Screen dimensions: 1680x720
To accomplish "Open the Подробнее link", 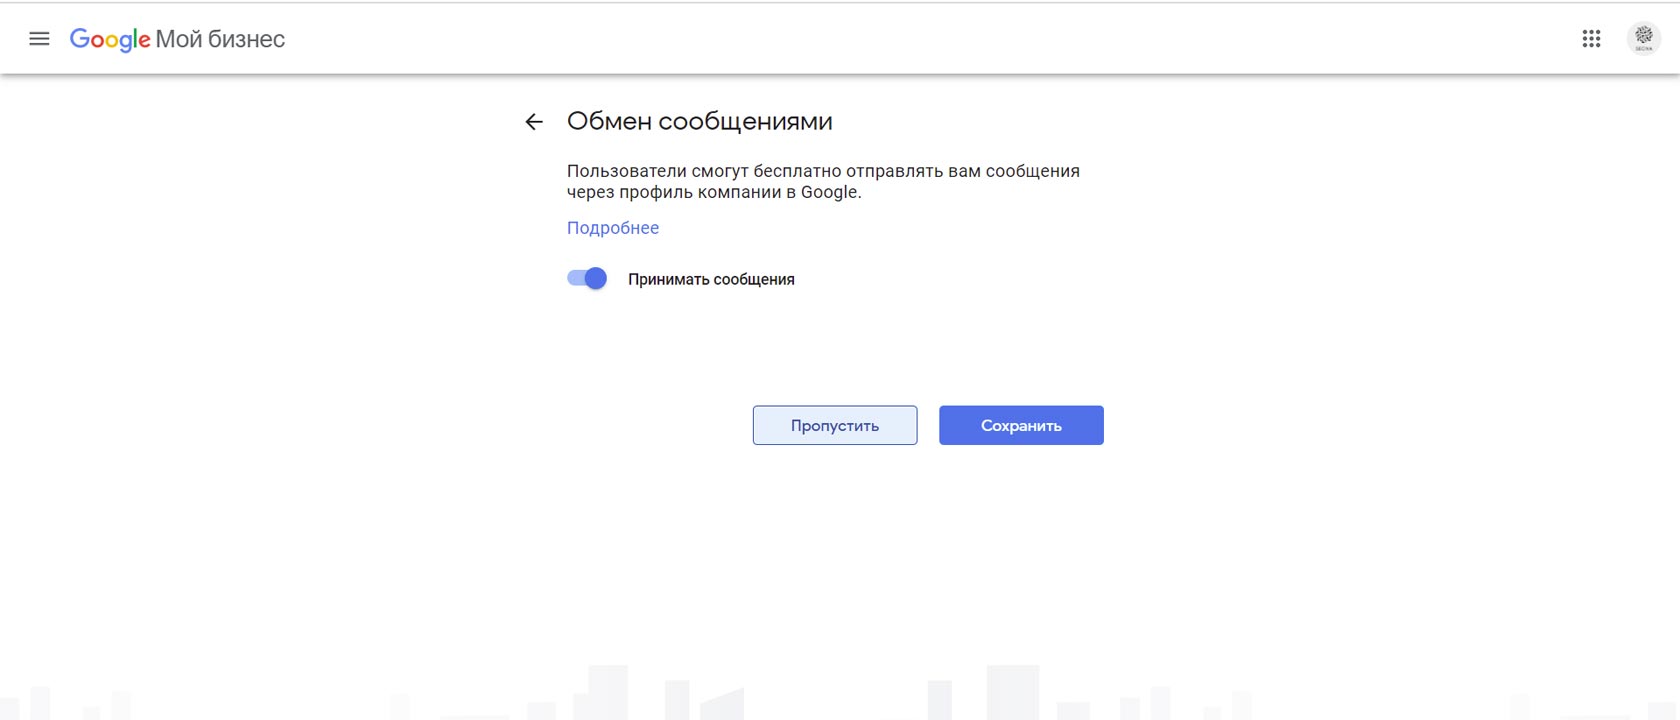I will (x=613, y=228).
